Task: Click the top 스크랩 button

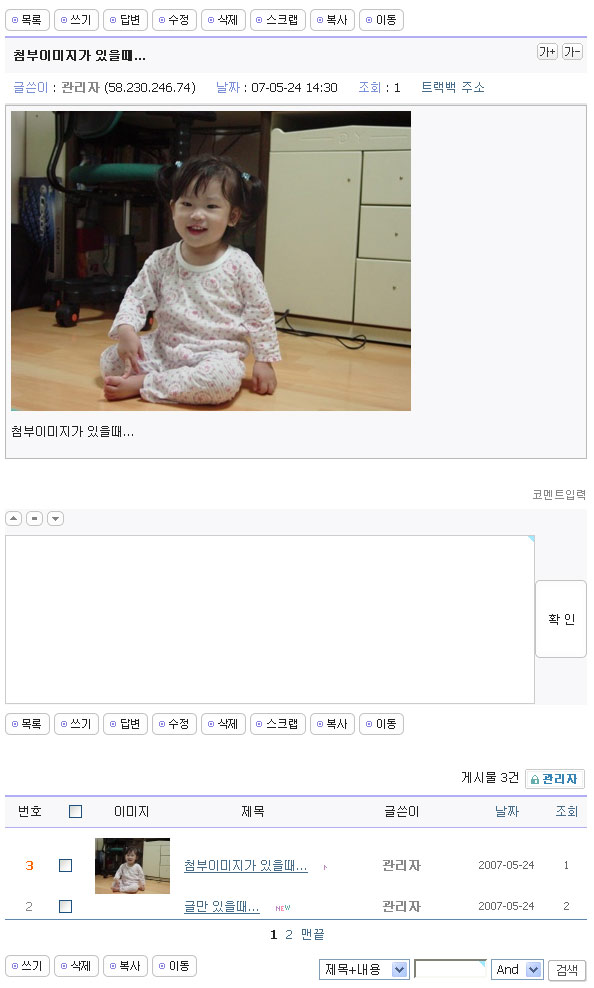Action: [278, 20]
